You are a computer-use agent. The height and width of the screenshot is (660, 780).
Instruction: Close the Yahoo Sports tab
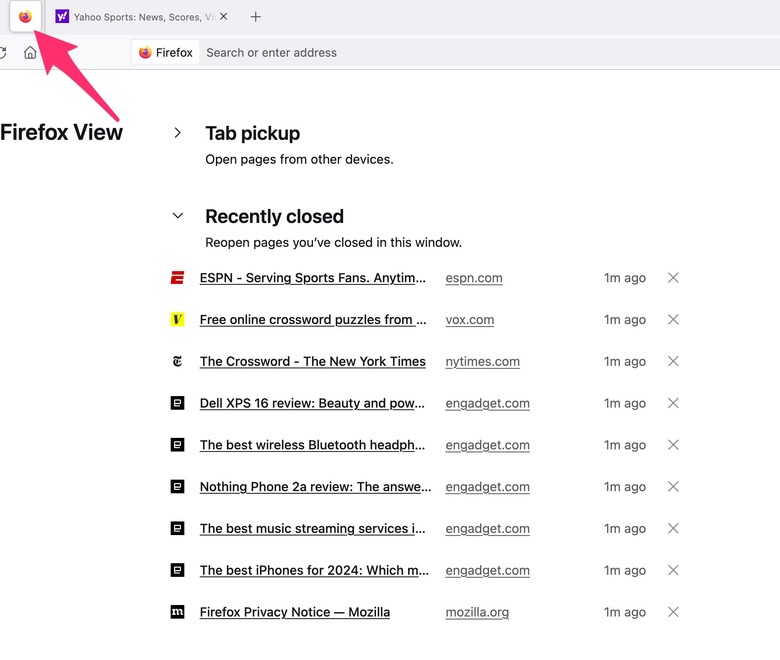pyautogui.click(x=224, y=16)
